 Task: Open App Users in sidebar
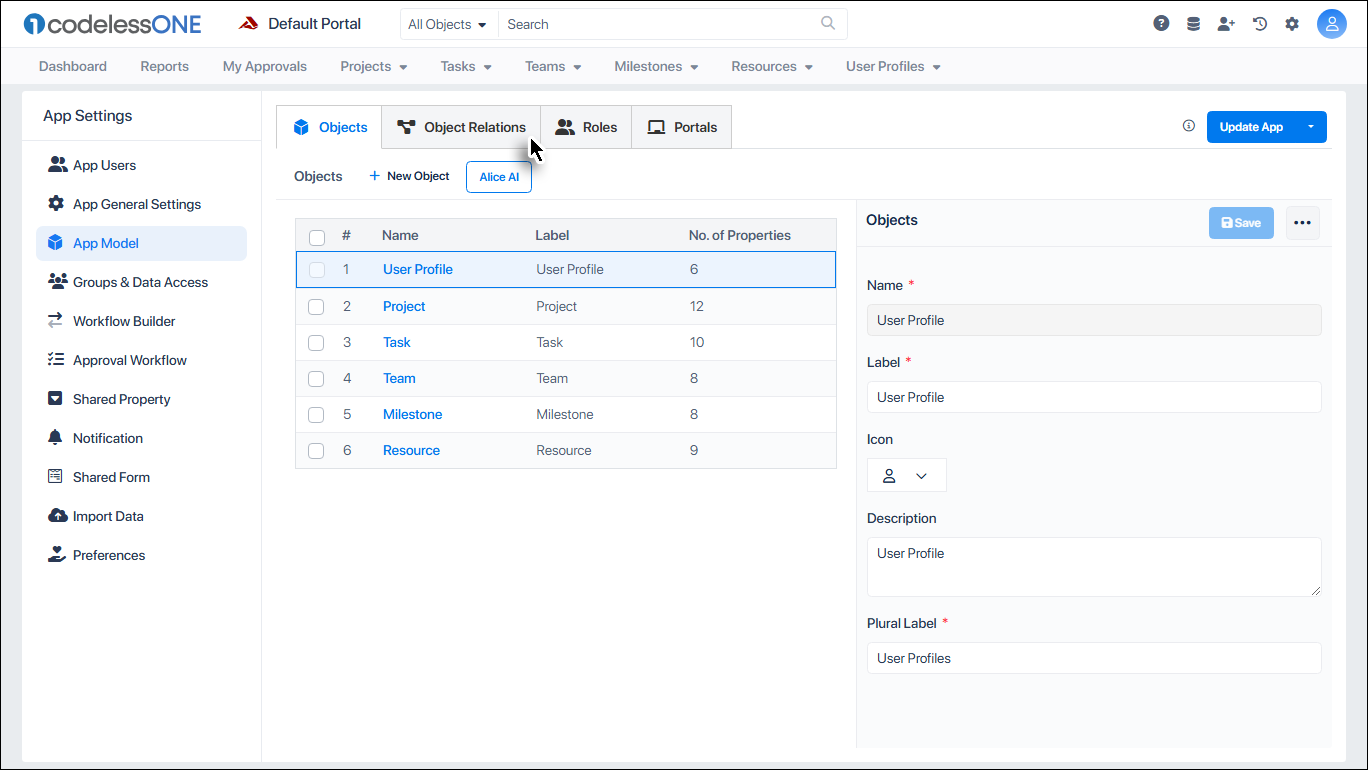(x=141, y=165)
